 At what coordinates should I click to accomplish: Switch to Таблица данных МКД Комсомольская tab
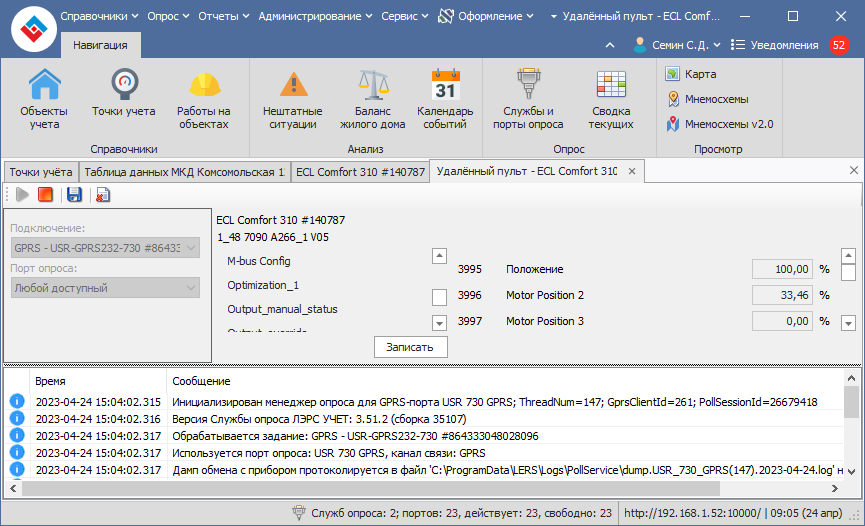[185, 172]
